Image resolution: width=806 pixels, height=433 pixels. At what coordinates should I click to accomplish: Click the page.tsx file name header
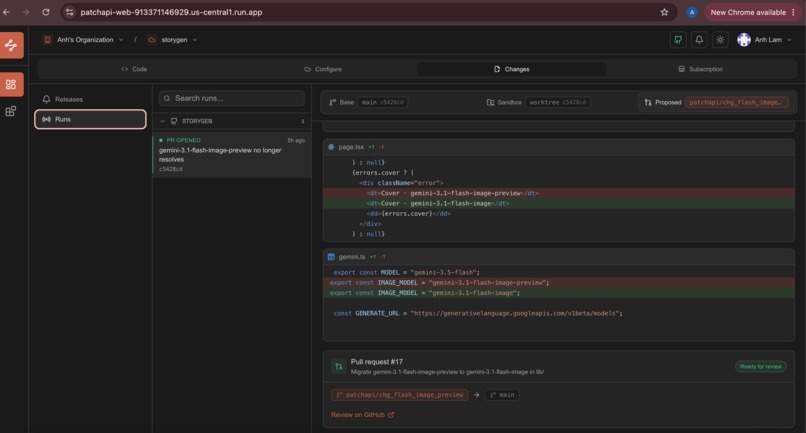point(351,147)
